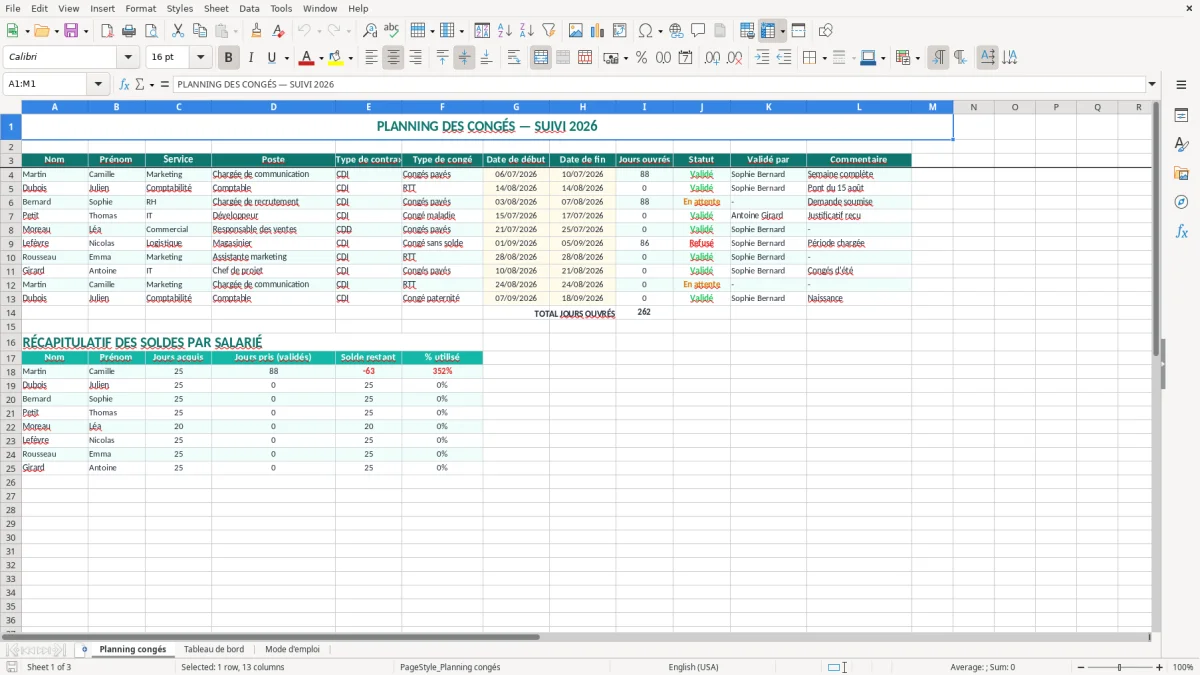Viewport: 1200px width, 675px height.
Task: Click the Print icon
Action: 129,31
